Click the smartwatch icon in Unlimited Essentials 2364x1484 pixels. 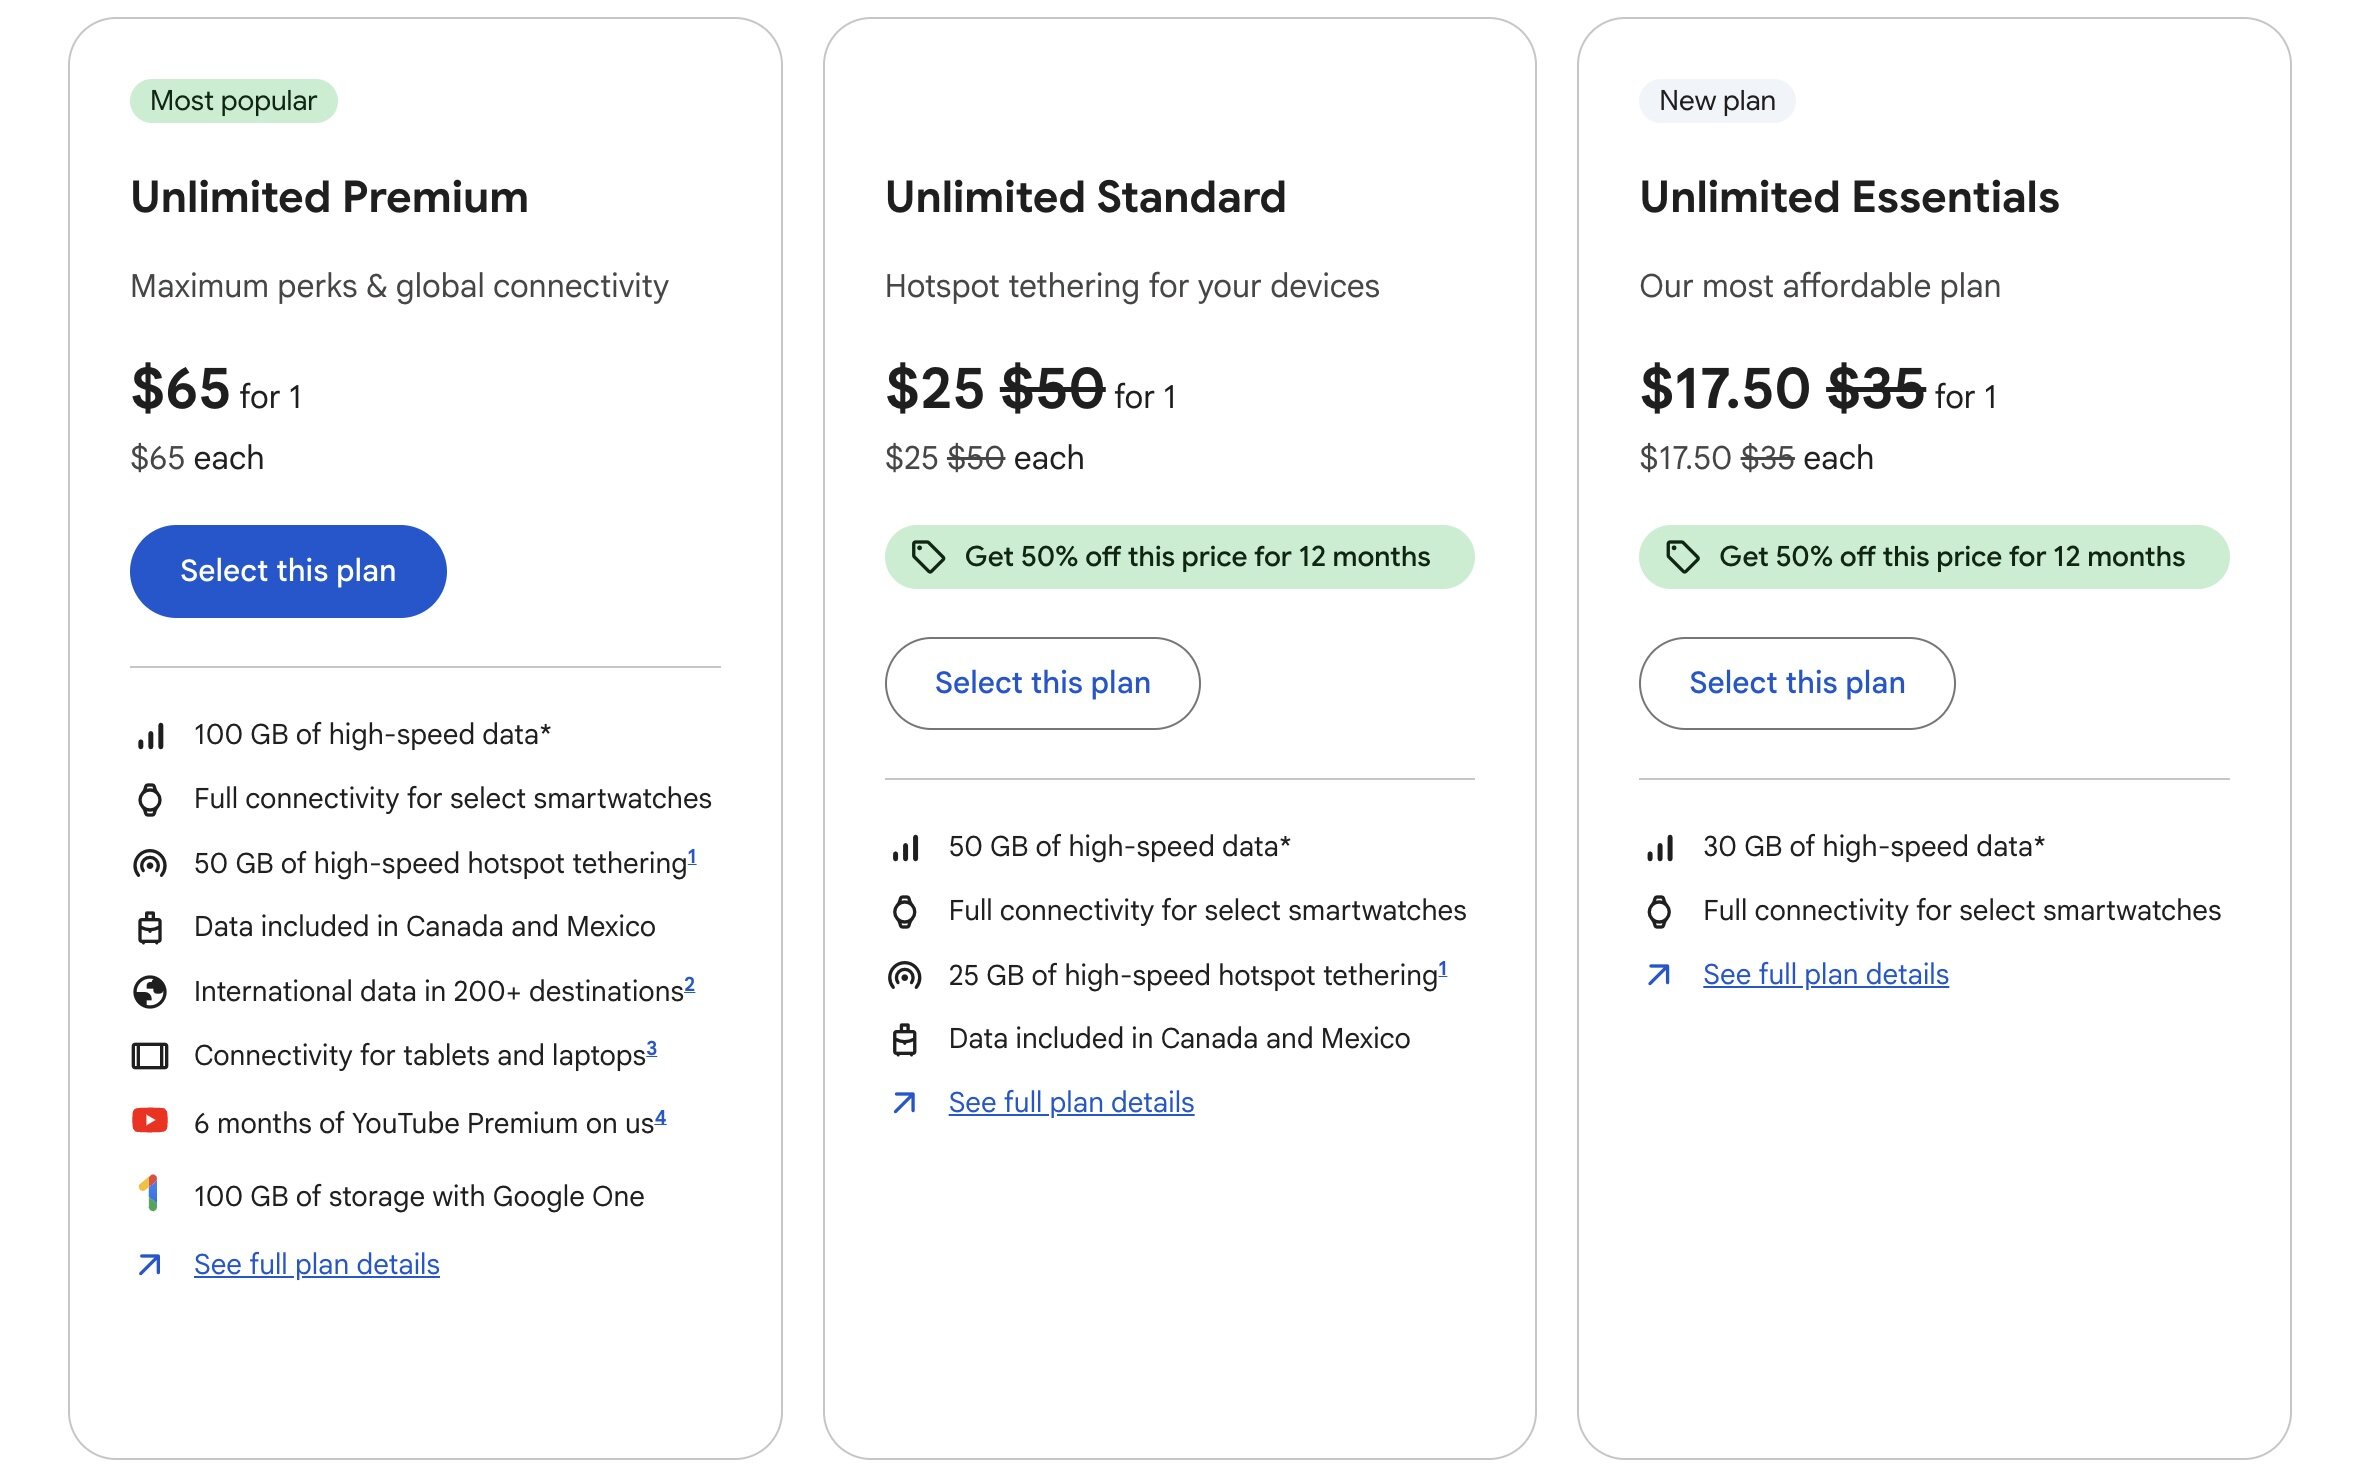[1659, 911]
